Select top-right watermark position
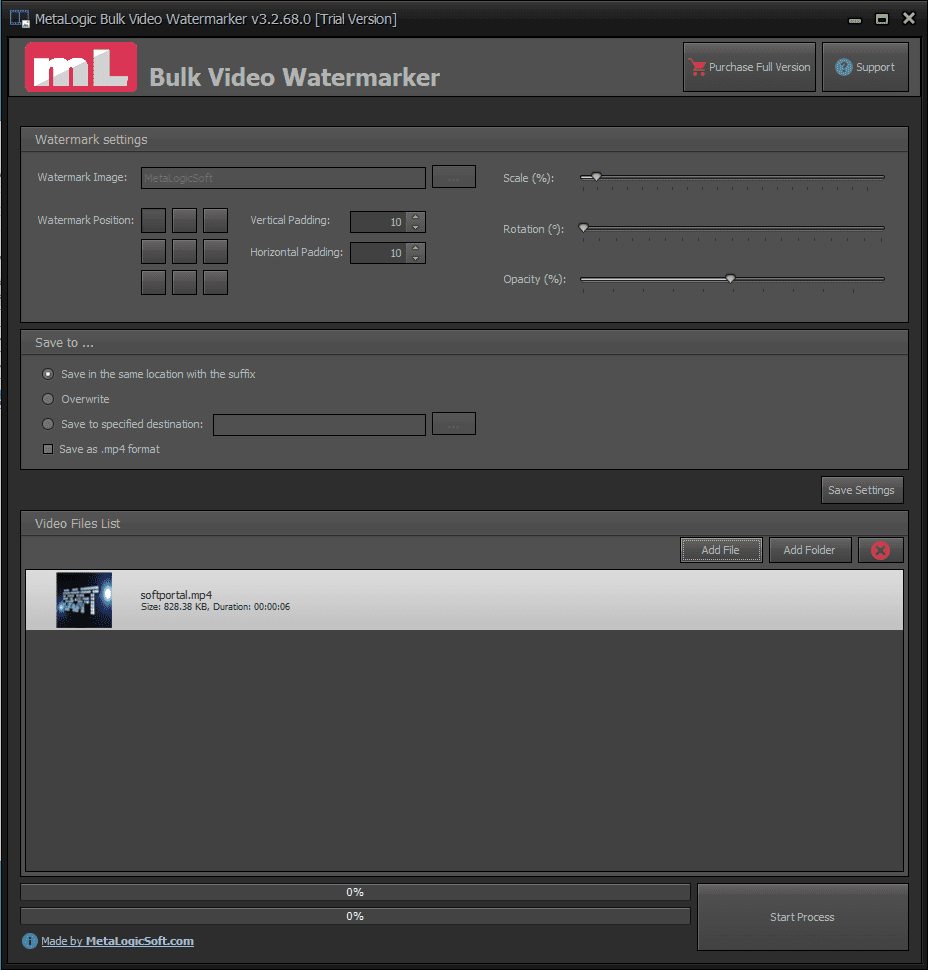 tap(215, 220)
